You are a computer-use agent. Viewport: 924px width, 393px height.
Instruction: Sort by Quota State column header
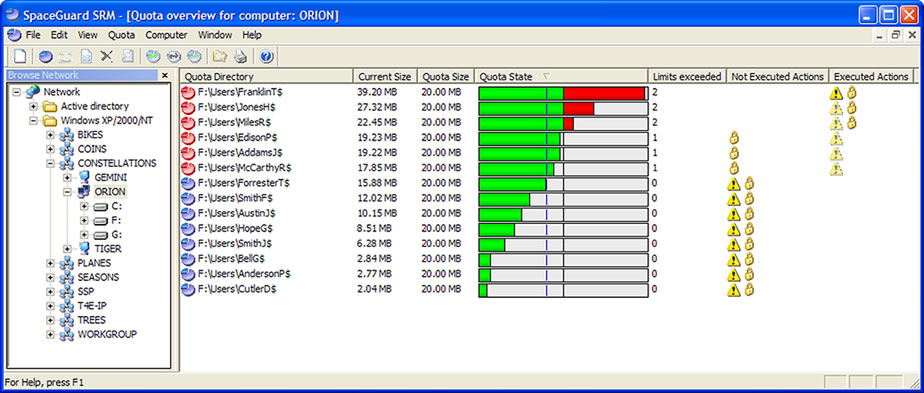561,77
